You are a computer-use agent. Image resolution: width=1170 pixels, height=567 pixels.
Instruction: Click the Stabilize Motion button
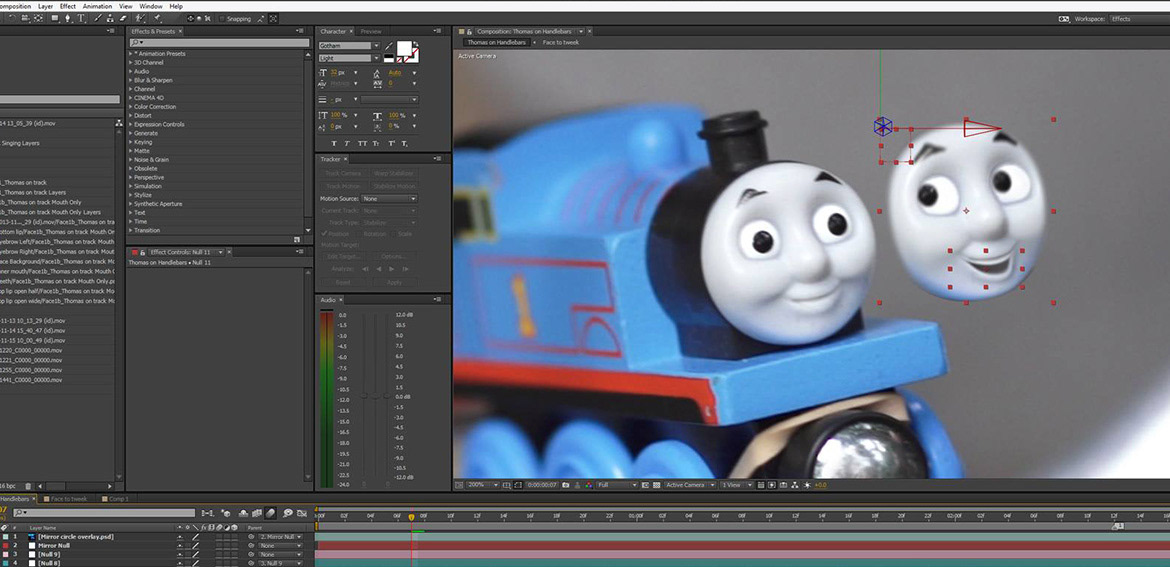click(x=393, y=186)
